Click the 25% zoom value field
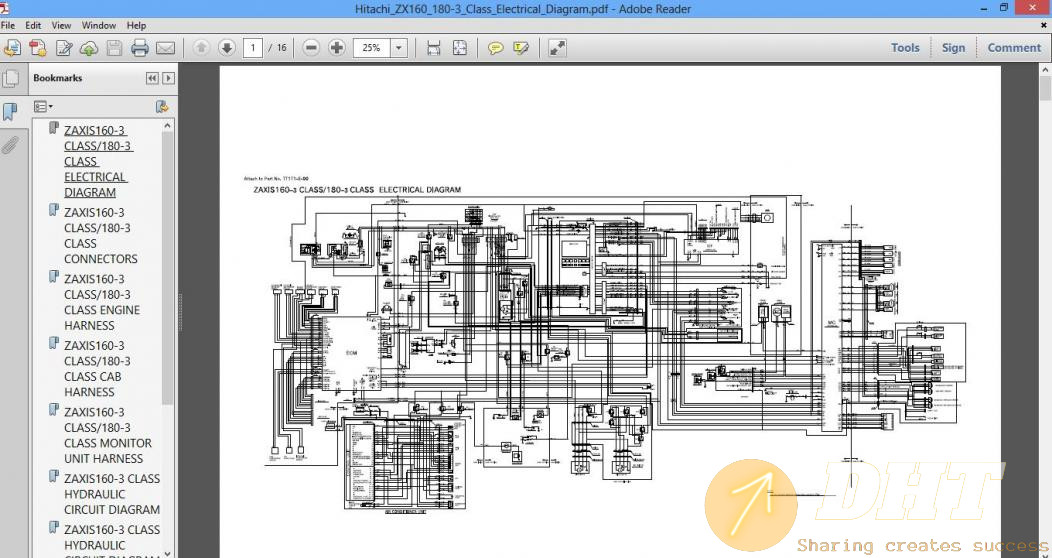 [372, 48]
